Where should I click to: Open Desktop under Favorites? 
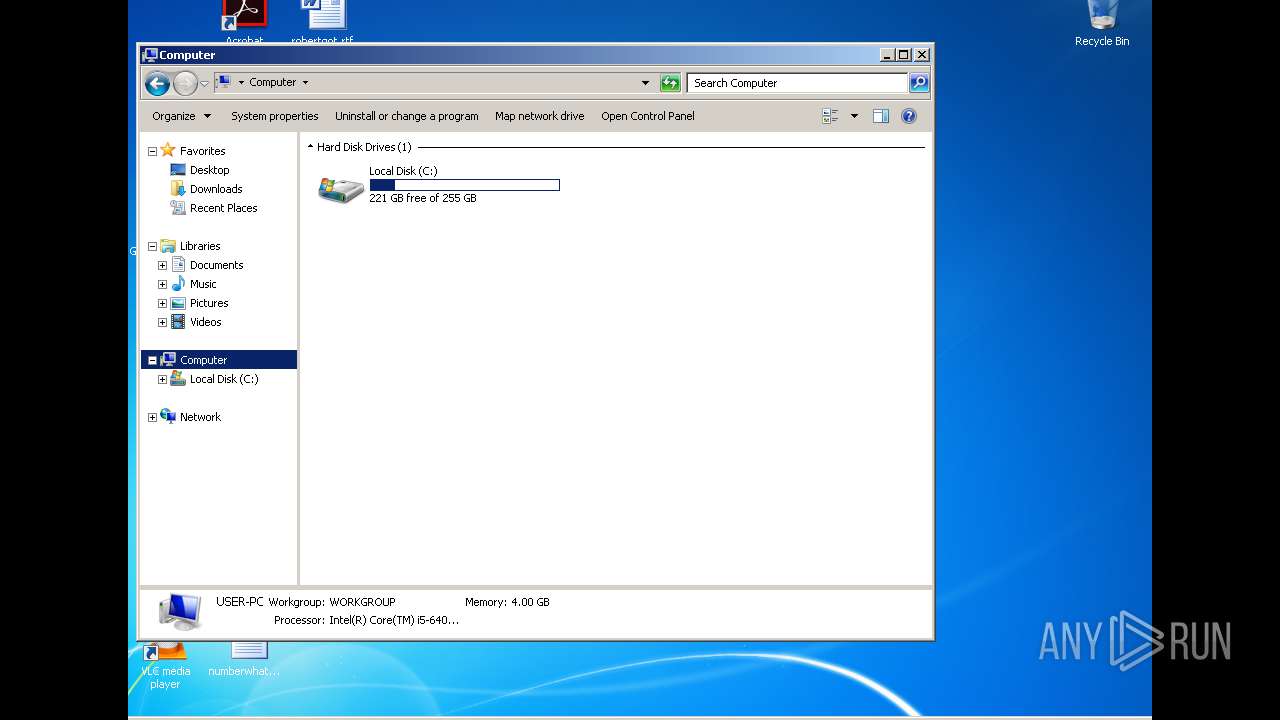coord(209,170)
